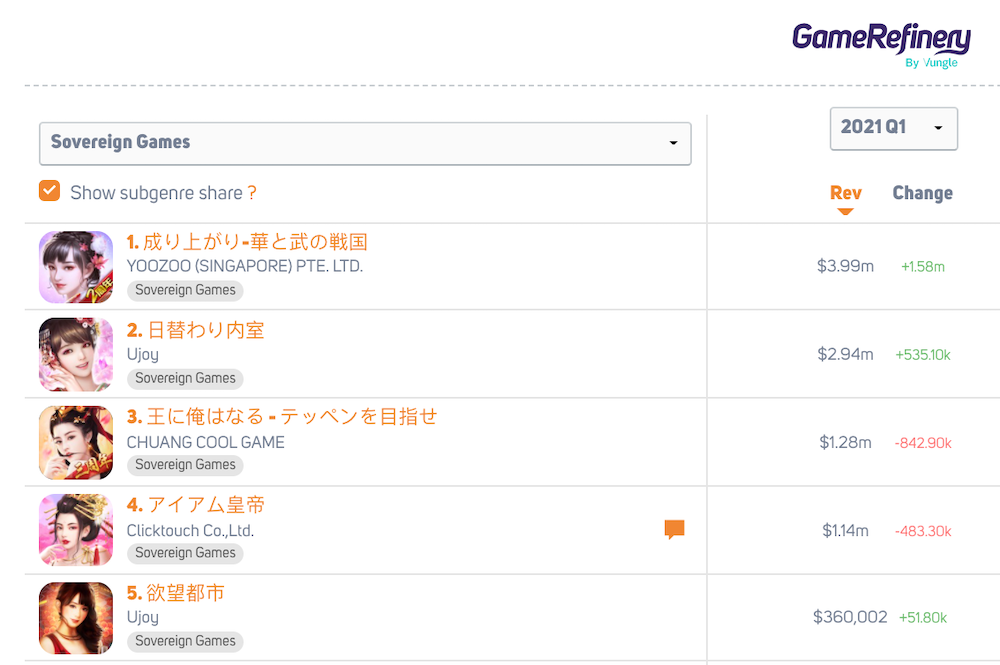
Task: Click revenue value $360,002
Action: [x=850, y=617]
